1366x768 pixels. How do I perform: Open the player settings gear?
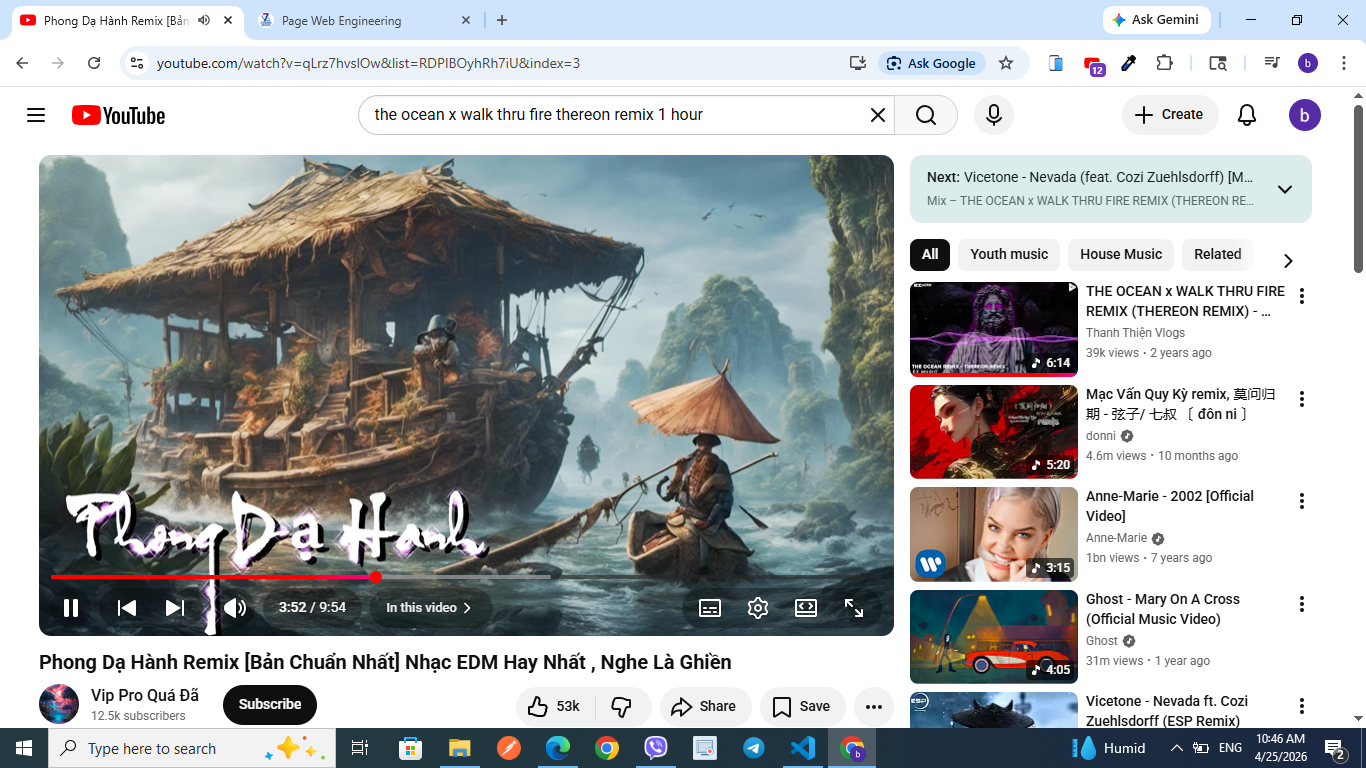[758, 608]
